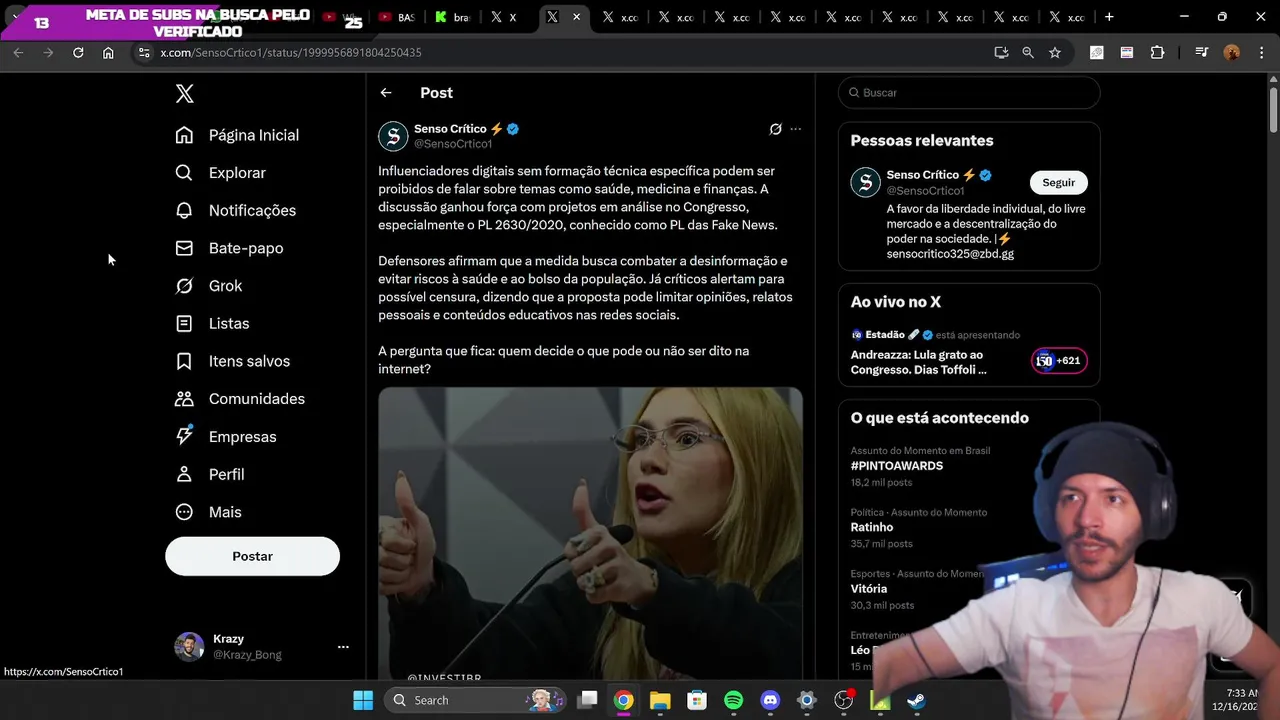Open the media control icon in Chrome toolbar
Image resolution: width=1280 pixels, height=720 pixels.
click(1201, 52)
